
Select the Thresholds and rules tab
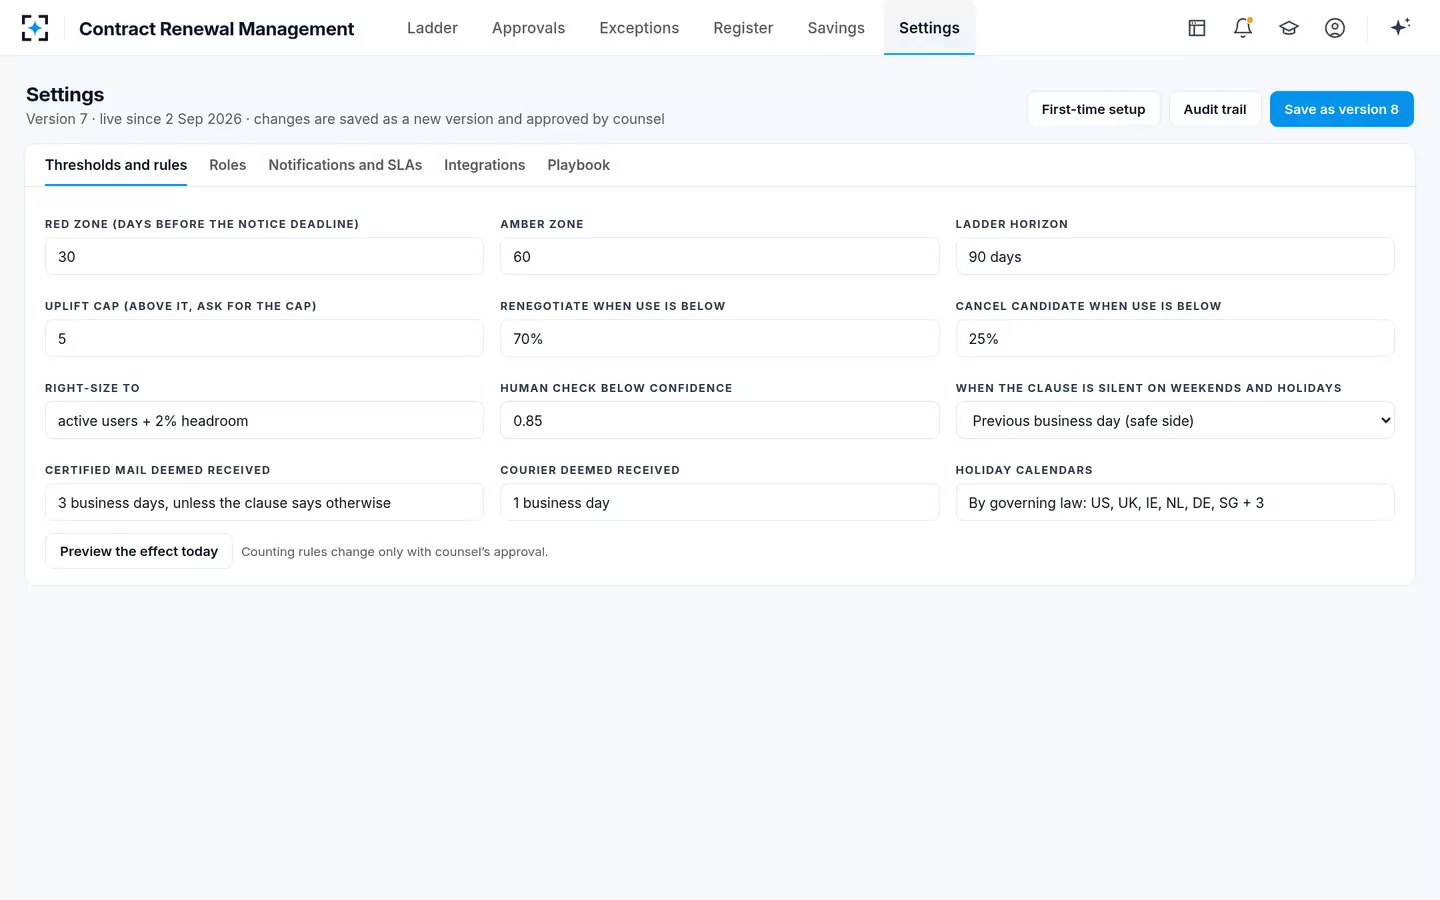(116, 165)
